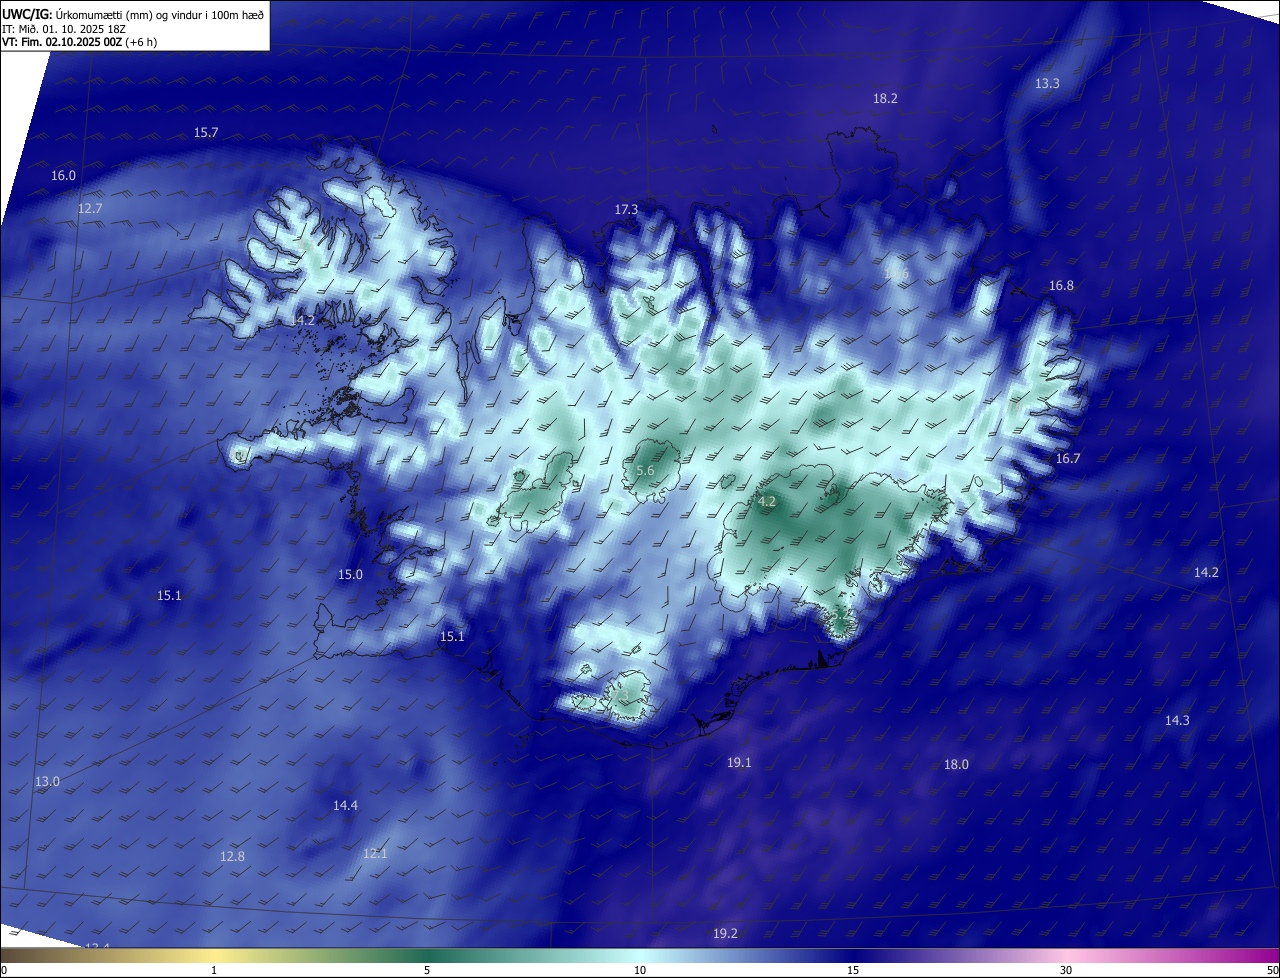The height and width of the screenshot is (978, 1280).
Task: Click the 0 tick on the color scale
Action: coord(4,971)
